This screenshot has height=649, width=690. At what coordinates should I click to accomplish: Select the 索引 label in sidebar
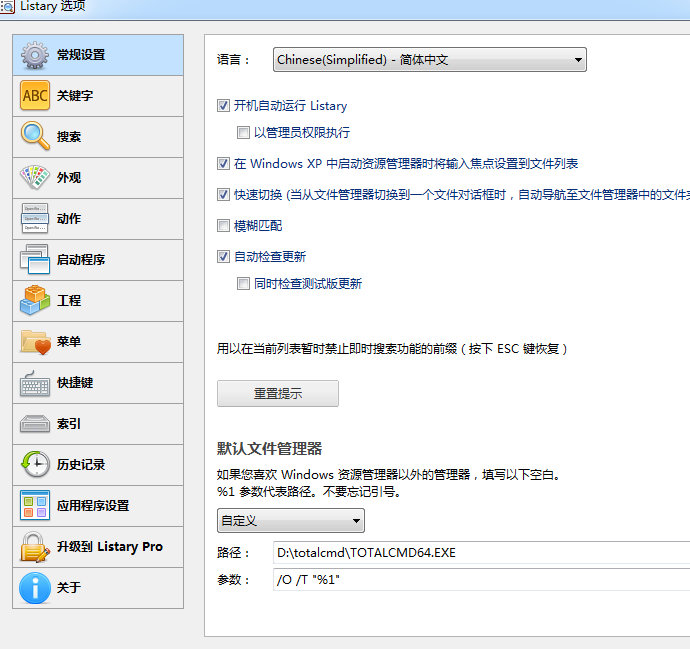[69, 424]
